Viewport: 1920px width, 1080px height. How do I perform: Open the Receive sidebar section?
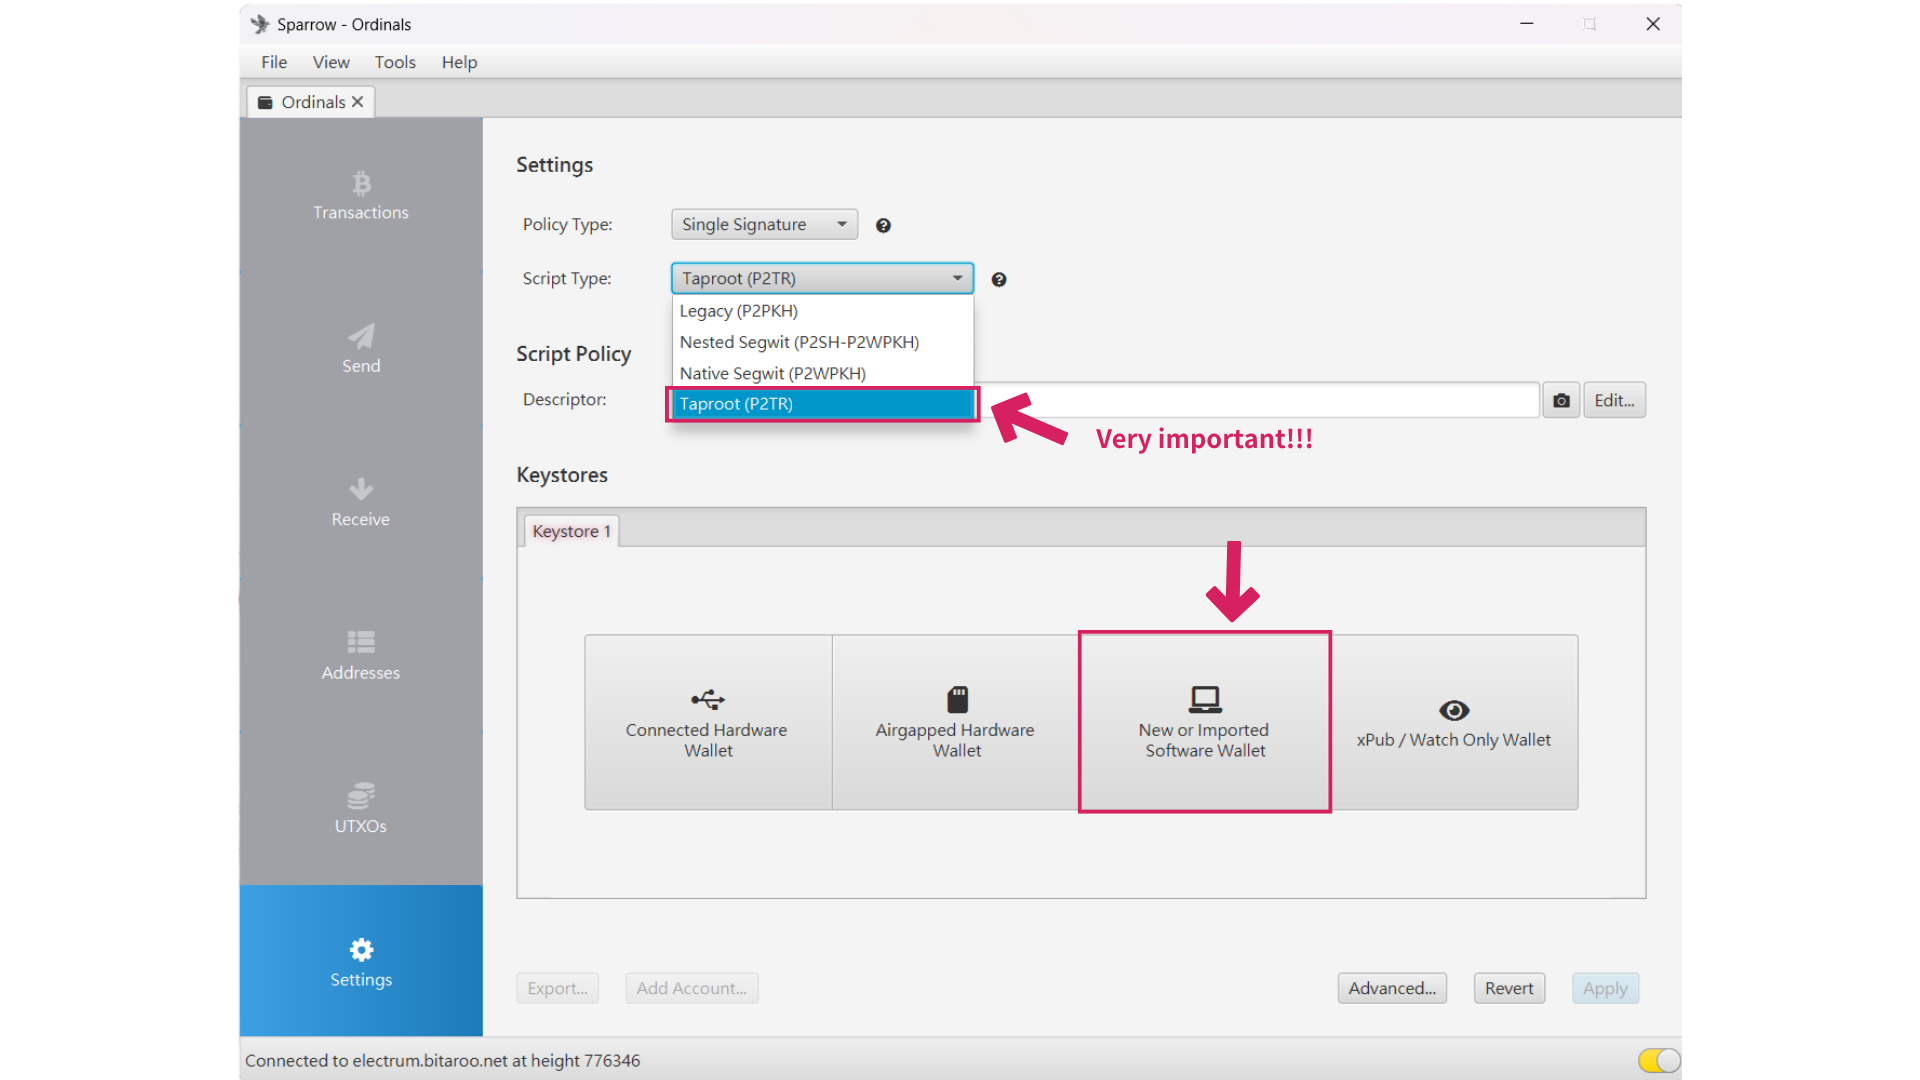pos(360,502)
